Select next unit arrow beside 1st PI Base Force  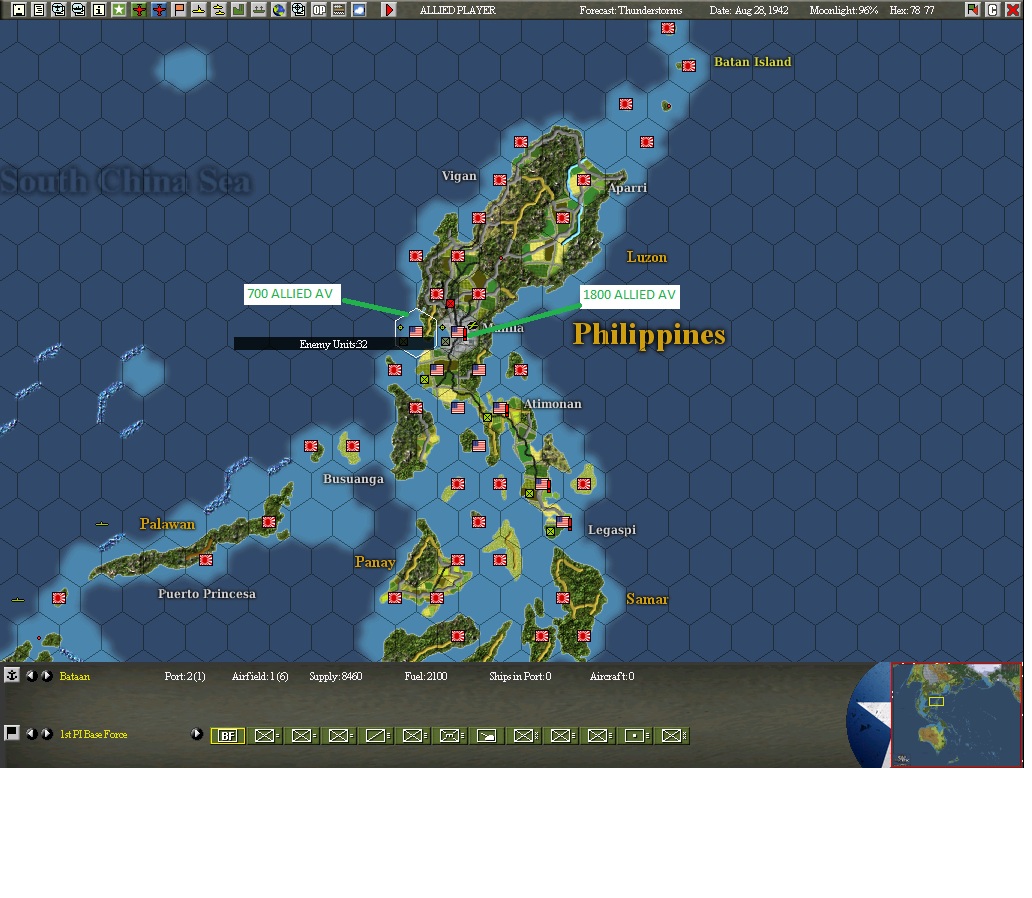coord(47,733)
